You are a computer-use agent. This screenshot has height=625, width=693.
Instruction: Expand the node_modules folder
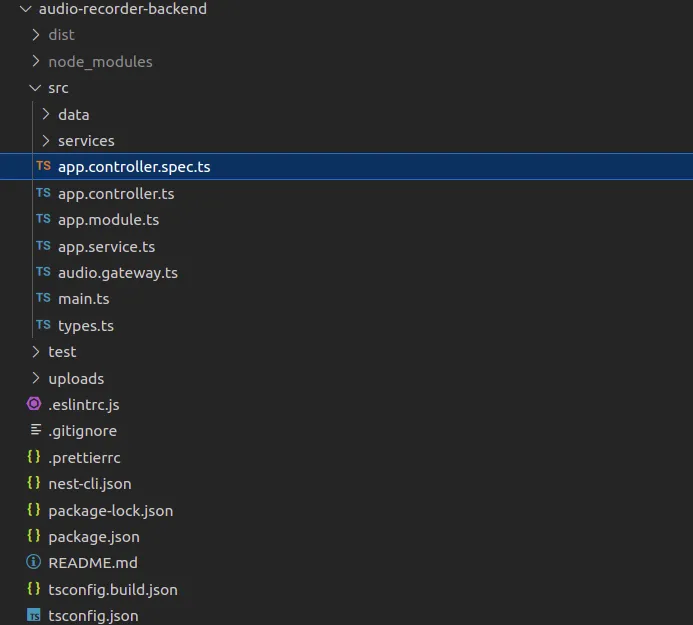tap(36, 61)
